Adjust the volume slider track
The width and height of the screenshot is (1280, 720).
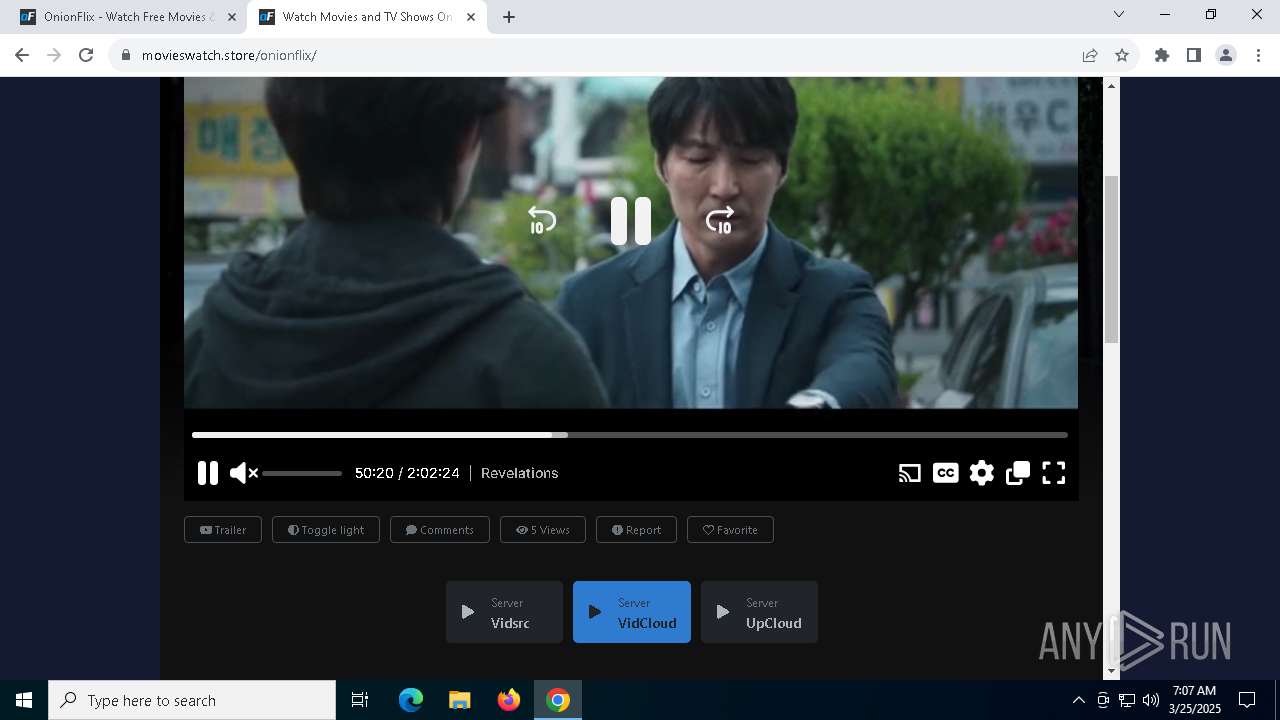click(x=302, y=473)
